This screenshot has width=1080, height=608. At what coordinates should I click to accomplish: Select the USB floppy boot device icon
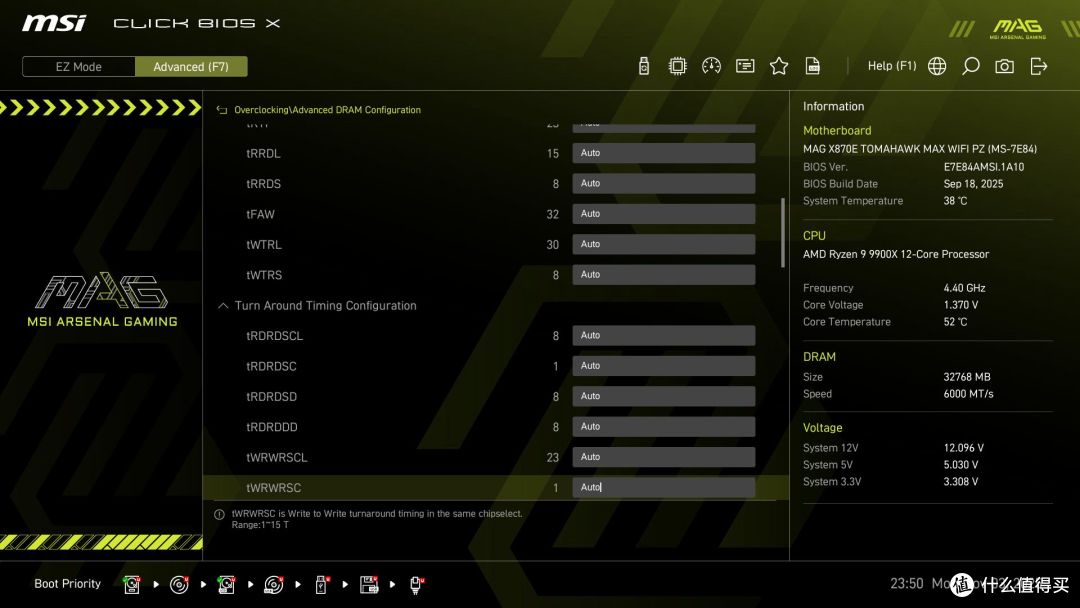point(368,585)
